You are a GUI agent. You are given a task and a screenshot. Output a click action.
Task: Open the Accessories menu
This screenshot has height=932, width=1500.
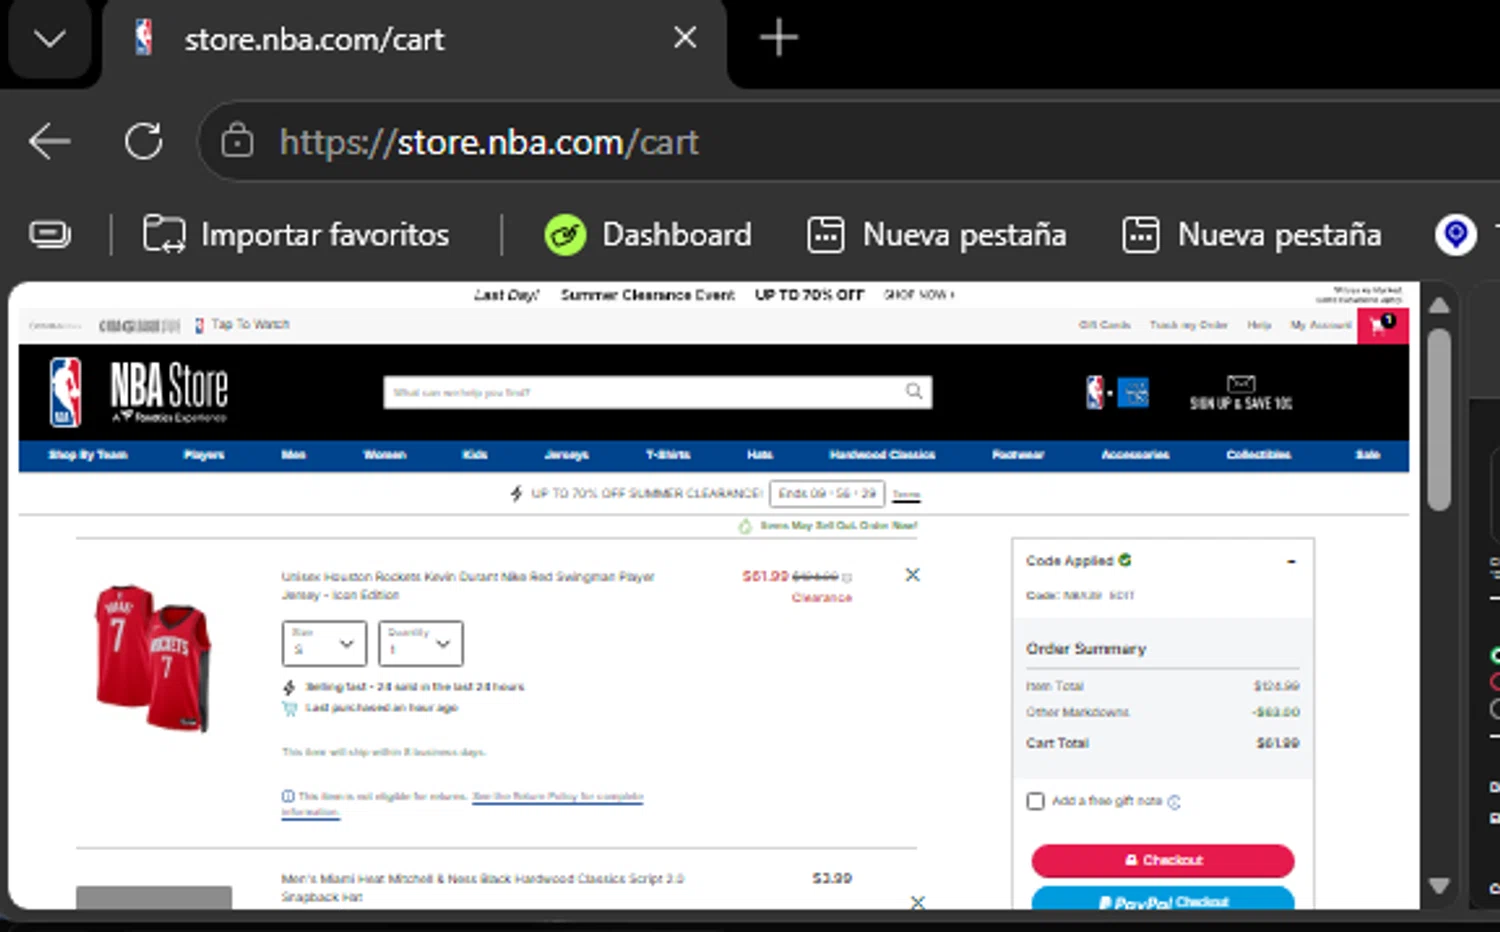coord(1135,455)
